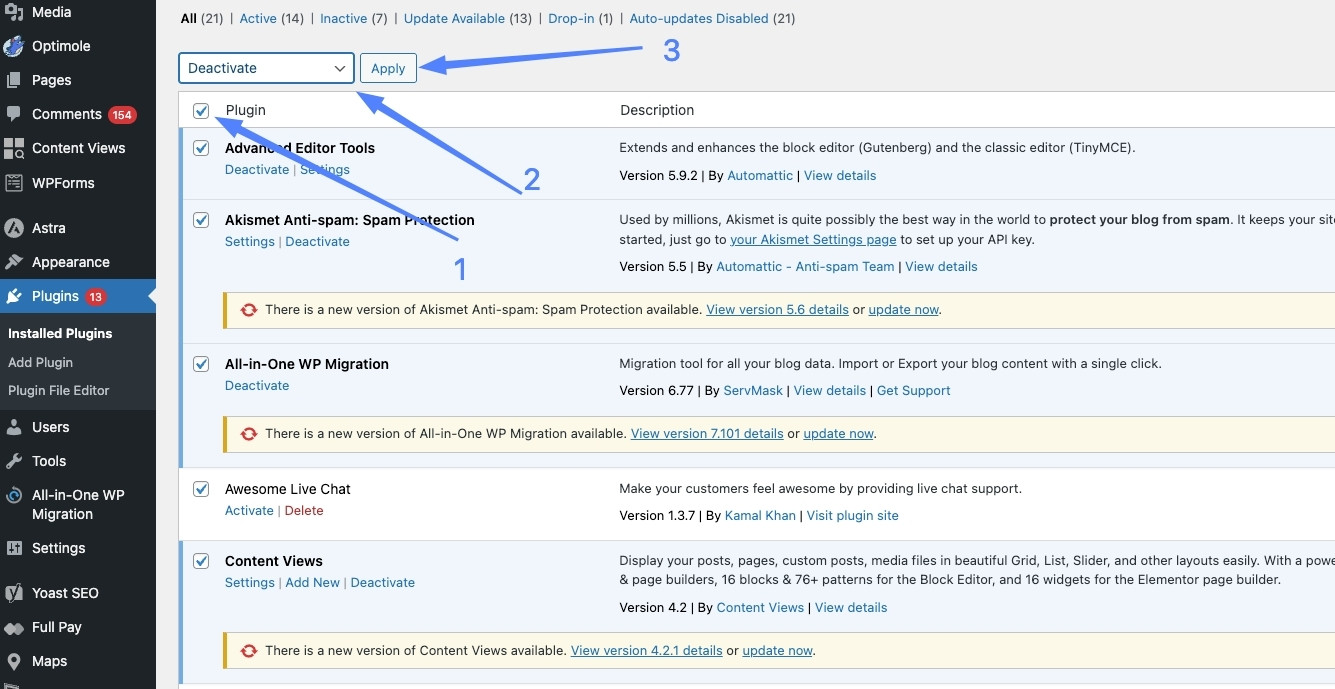Activate the Awesome Live Chat plugin

click(x=249, y=511)
